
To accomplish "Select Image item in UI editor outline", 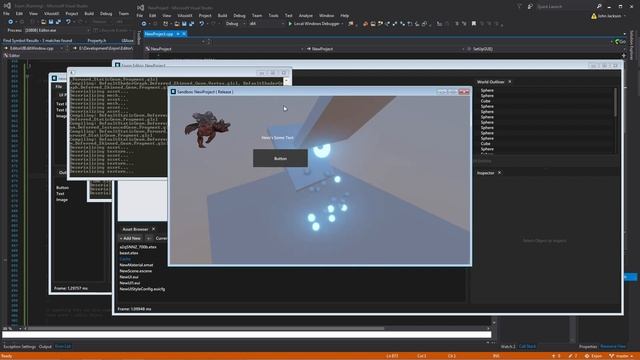I will click(62, 200).
